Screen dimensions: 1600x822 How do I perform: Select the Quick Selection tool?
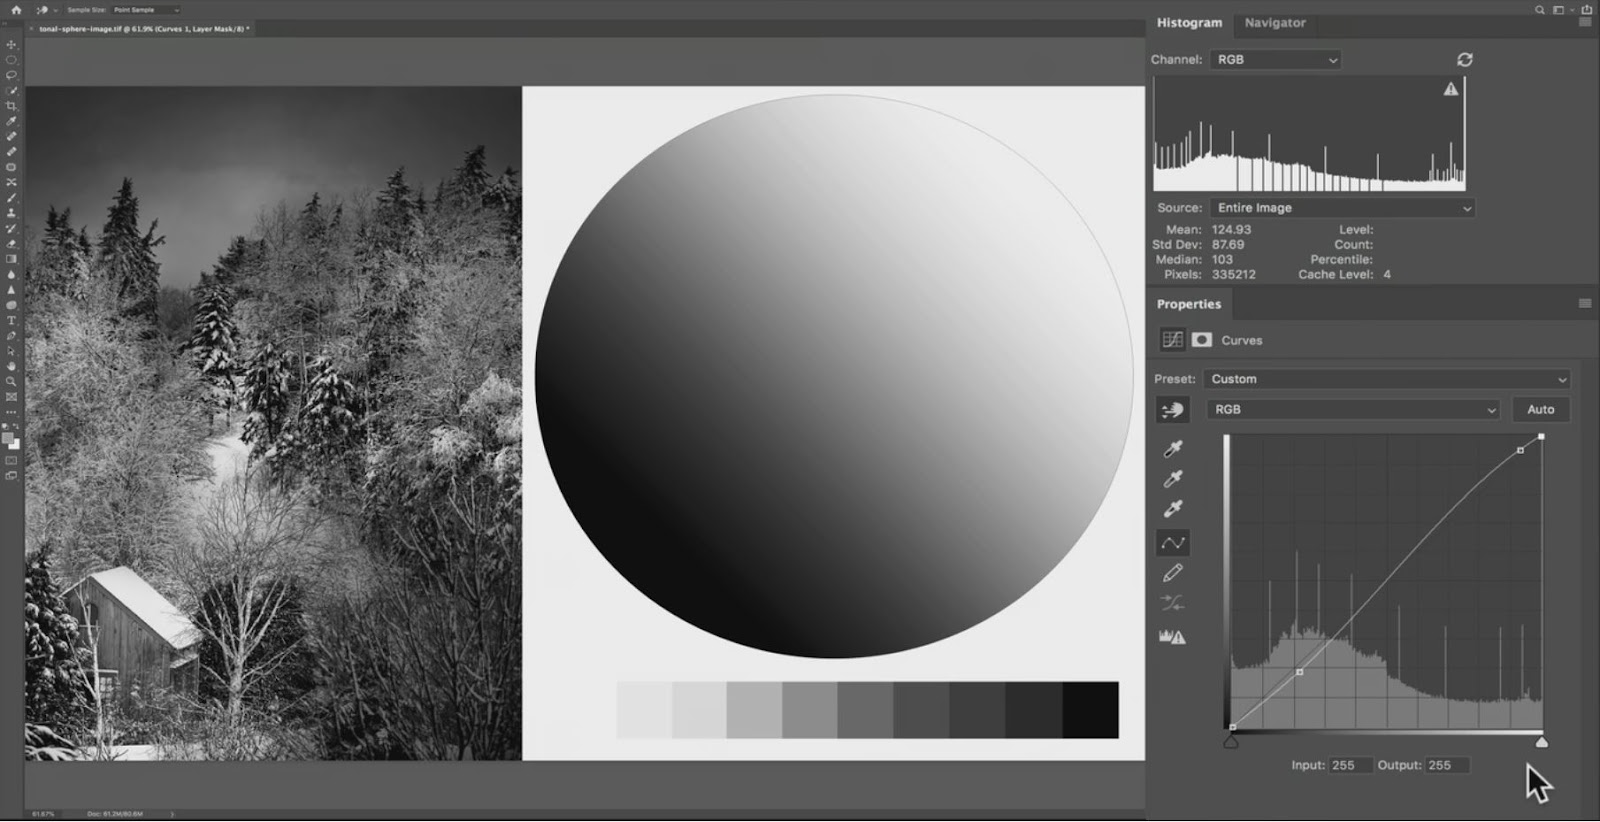point(11,90)
